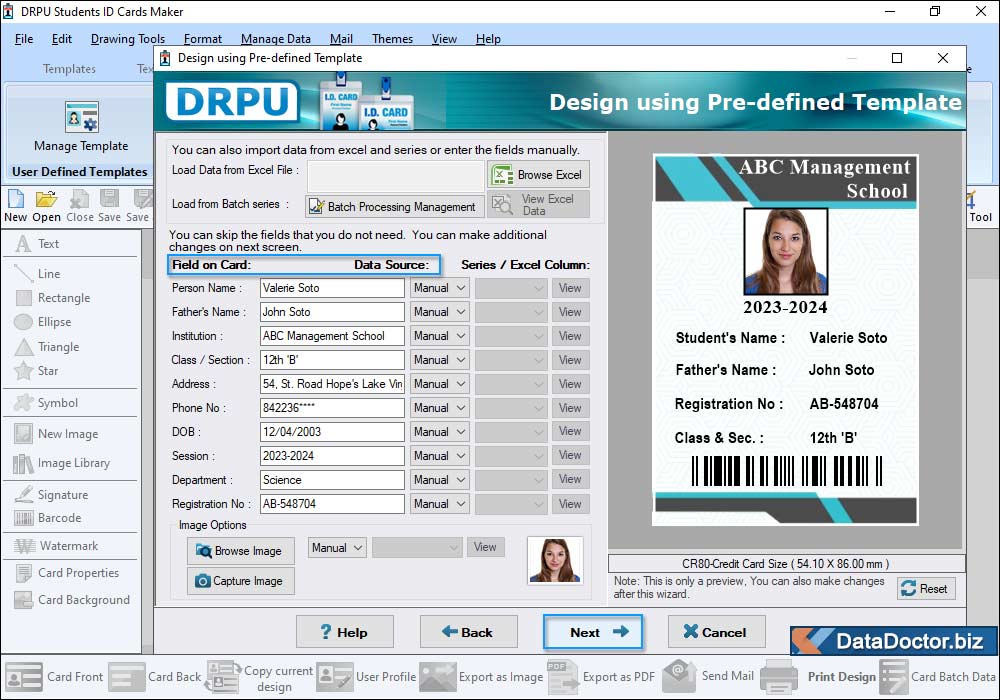The image size is (1000, 700).
Task: Click the Close toolbar icon
Action: click(x=80, y=205)
